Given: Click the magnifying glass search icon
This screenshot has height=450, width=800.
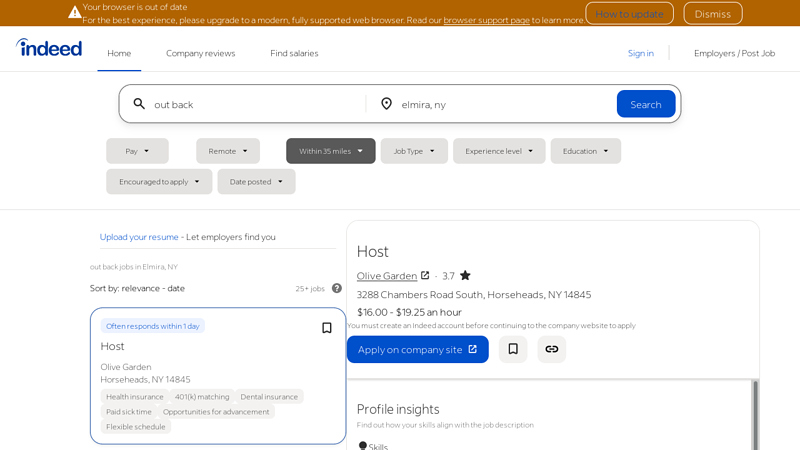Looking at the screenshot, I should coord(139,104).
